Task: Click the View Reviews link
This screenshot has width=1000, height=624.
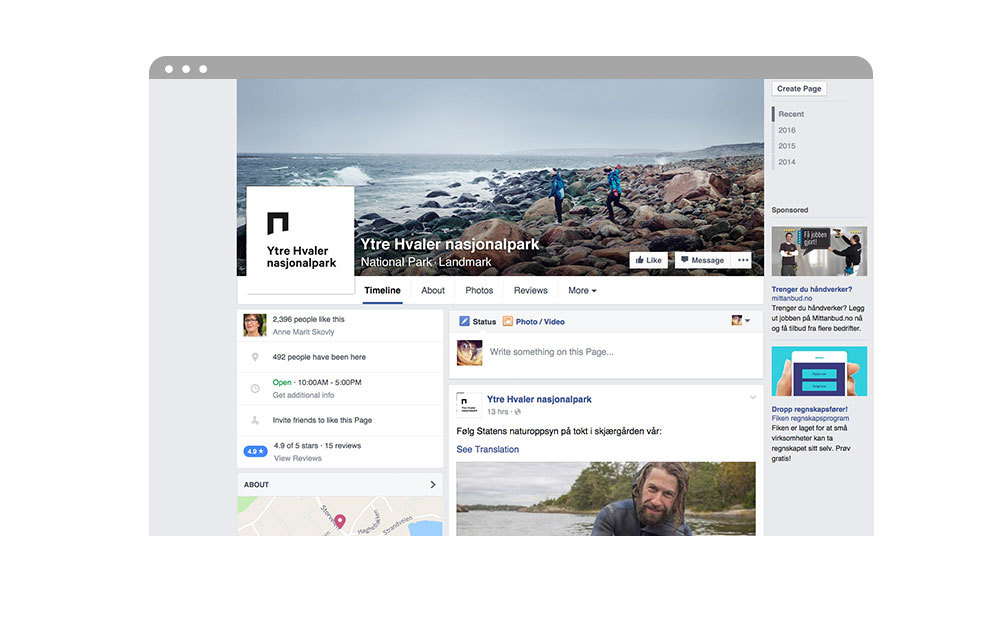Action: tap(298, 458)
